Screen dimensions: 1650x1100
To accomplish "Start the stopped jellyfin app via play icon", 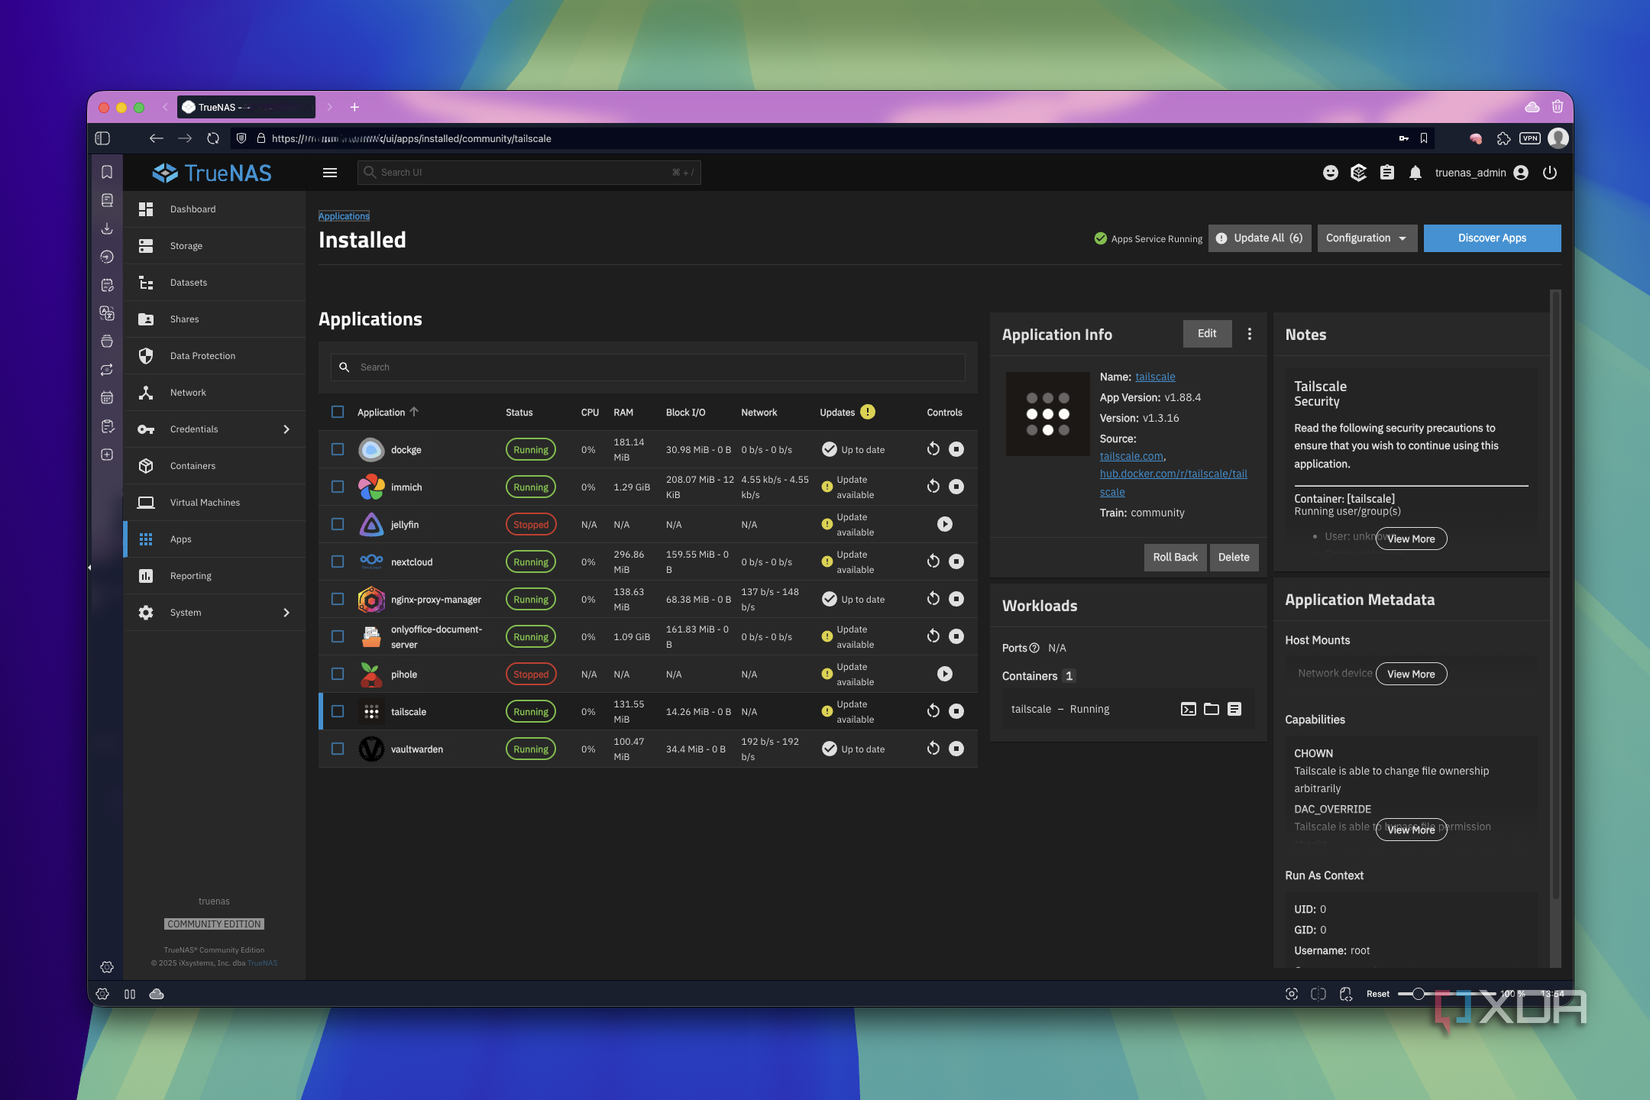I will point(944,523).
